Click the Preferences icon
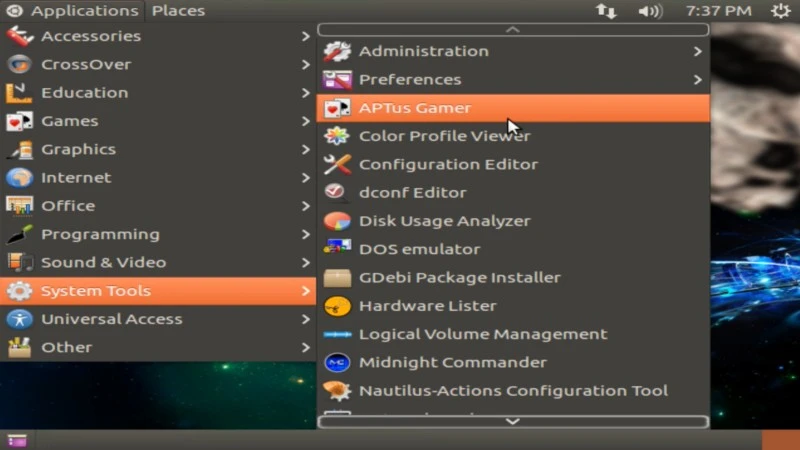The height and width of the screenshot is (450, 800). 337,80
